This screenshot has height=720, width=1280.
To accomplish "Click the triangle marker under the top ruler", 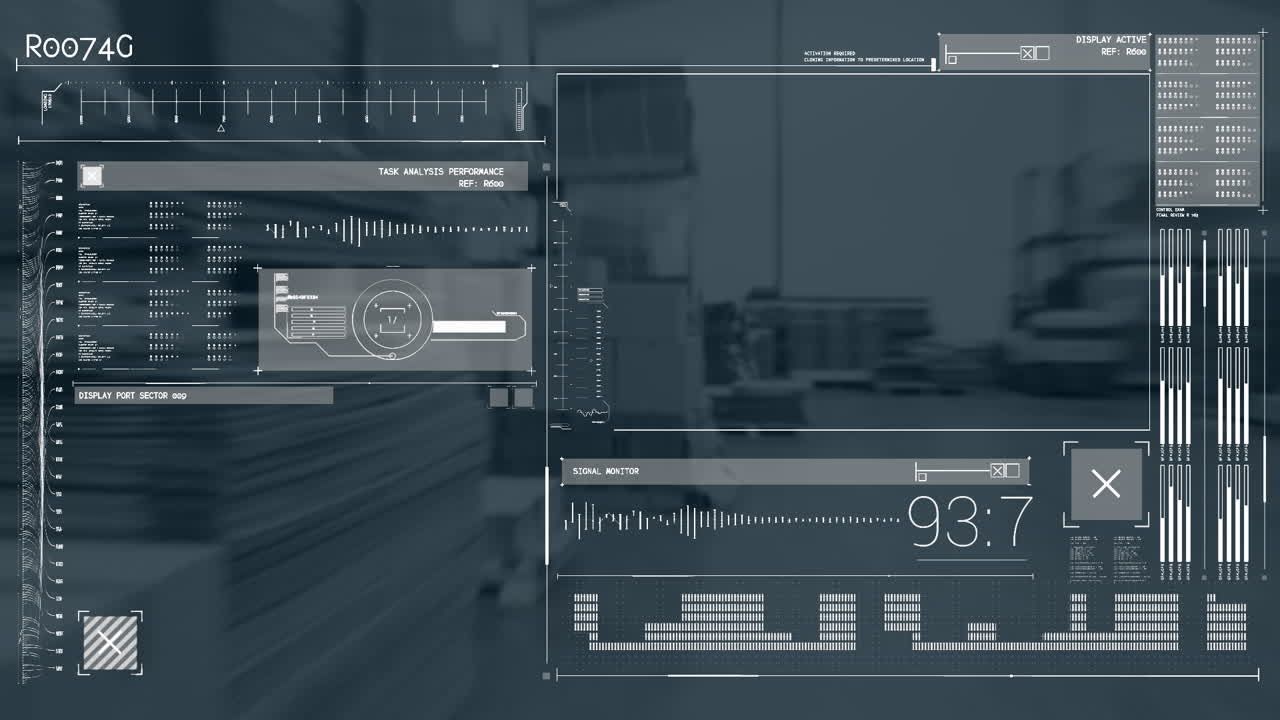I will 221,128.
